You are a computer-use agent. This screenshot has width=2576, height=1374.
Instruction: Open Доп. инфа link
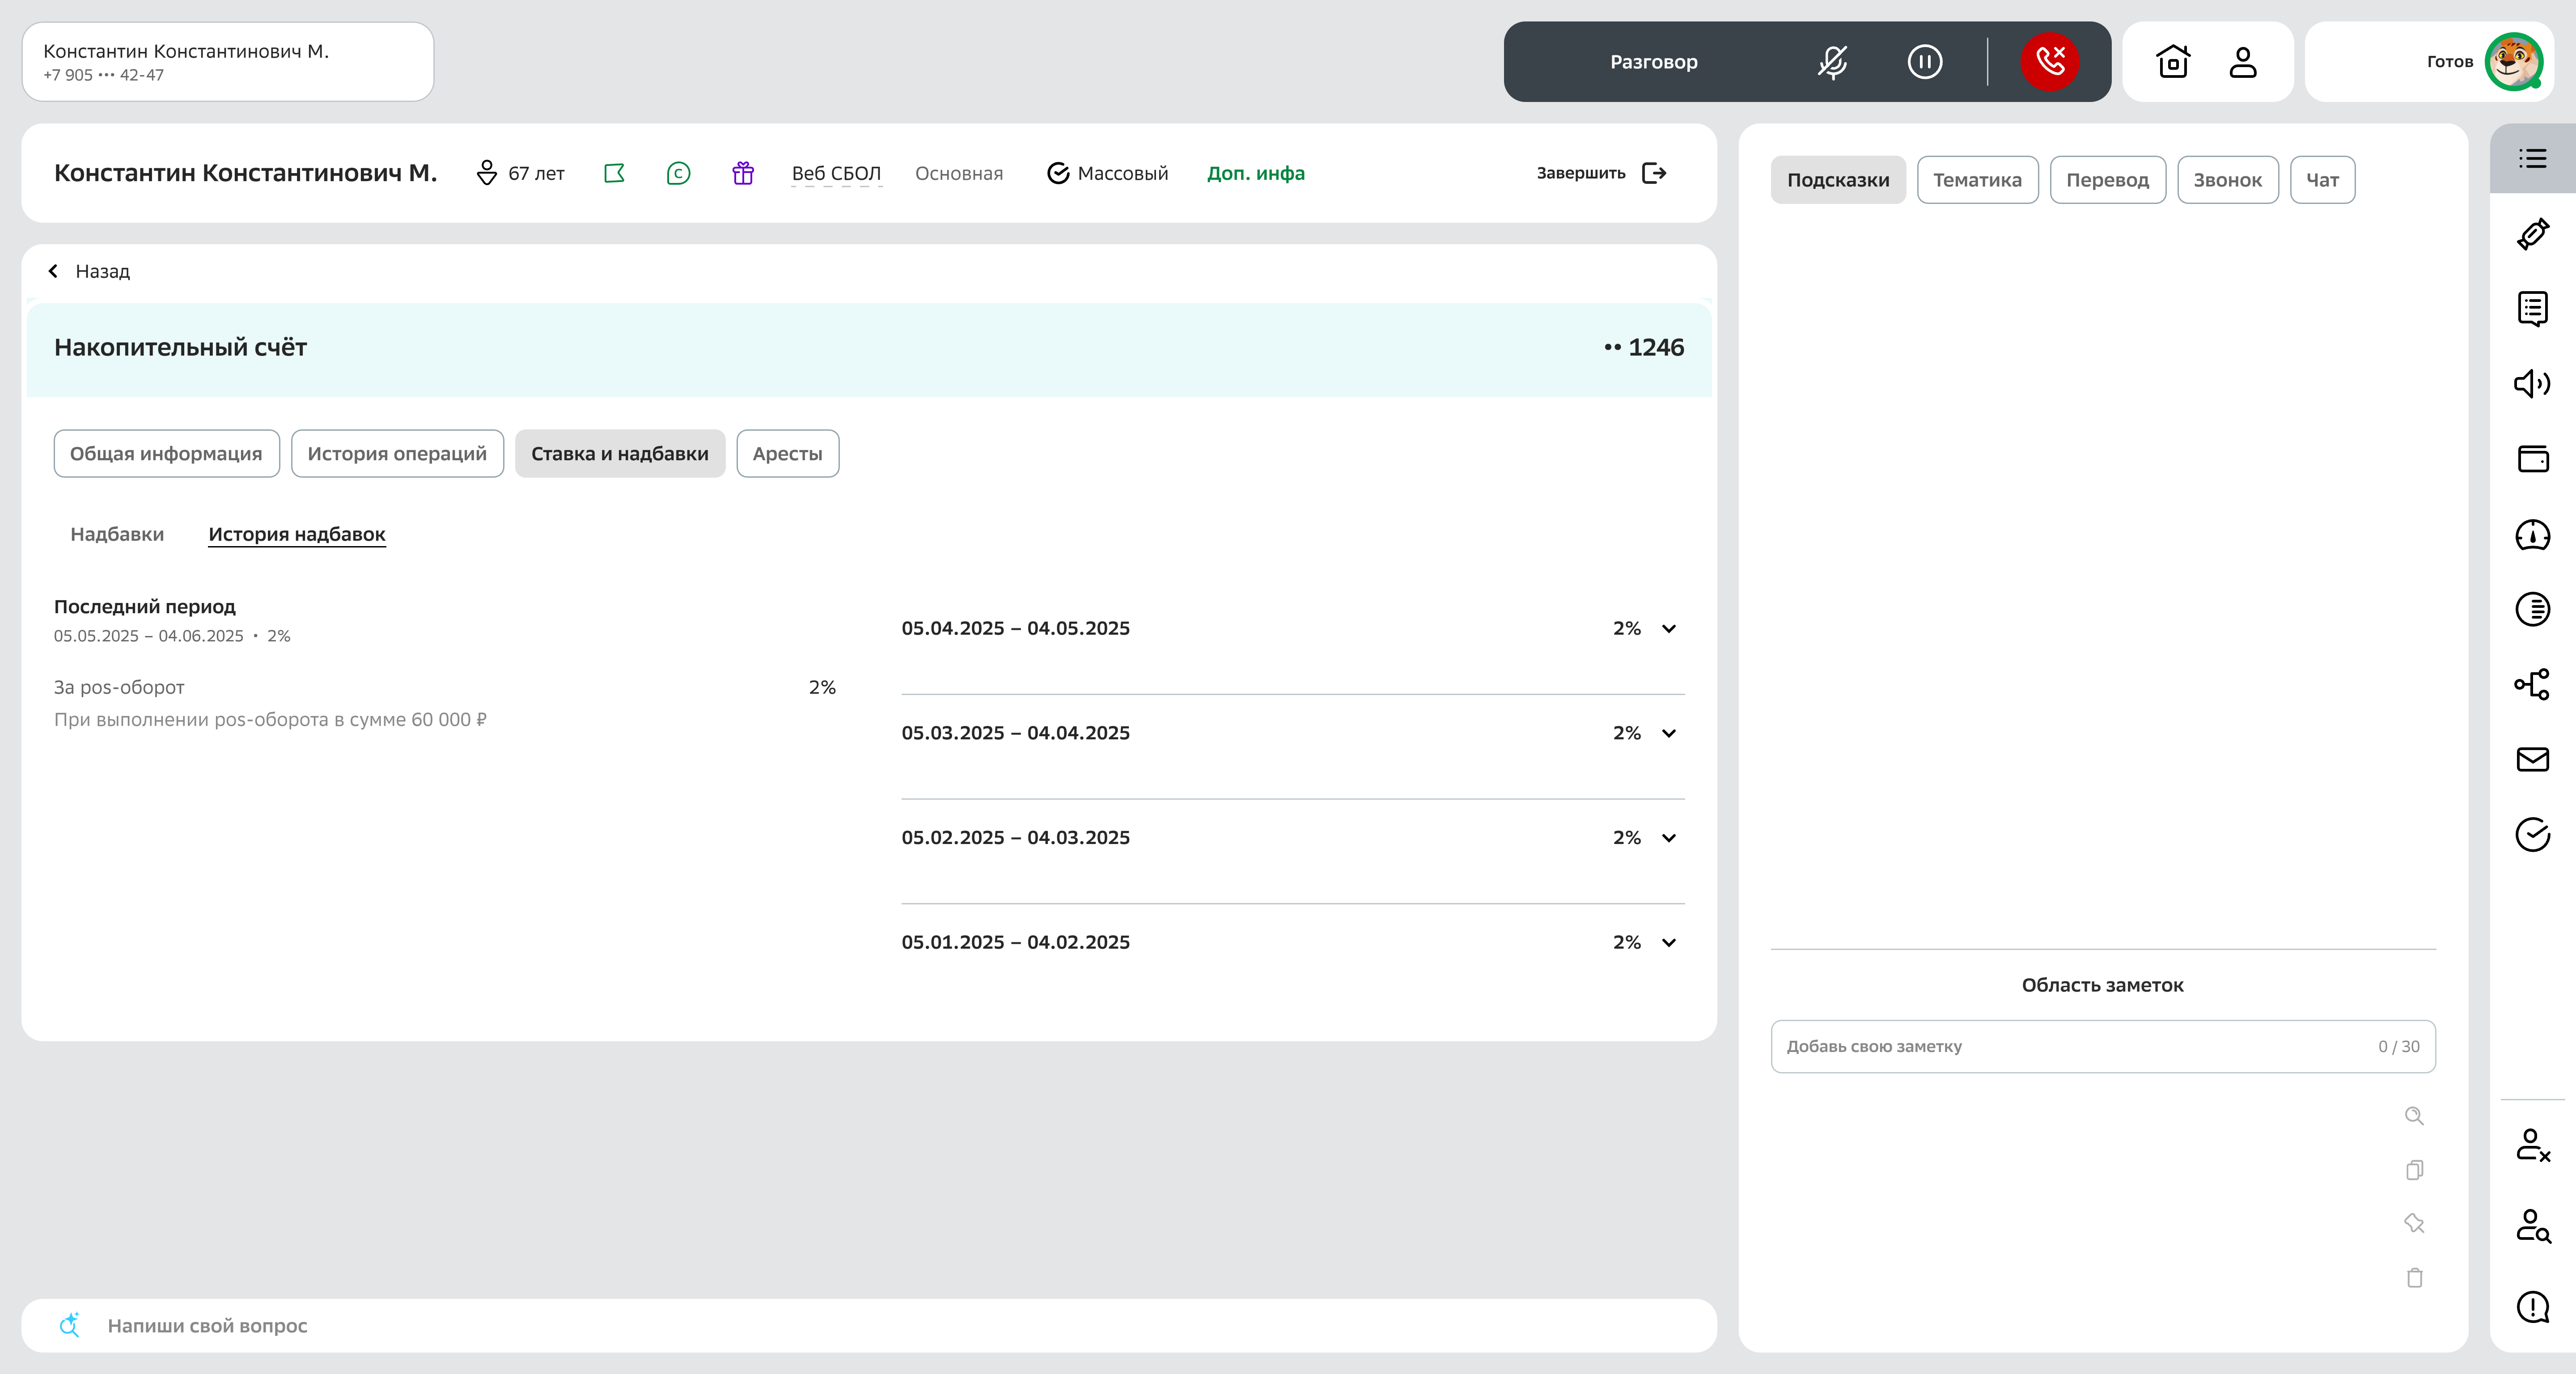click(1255, 174)
